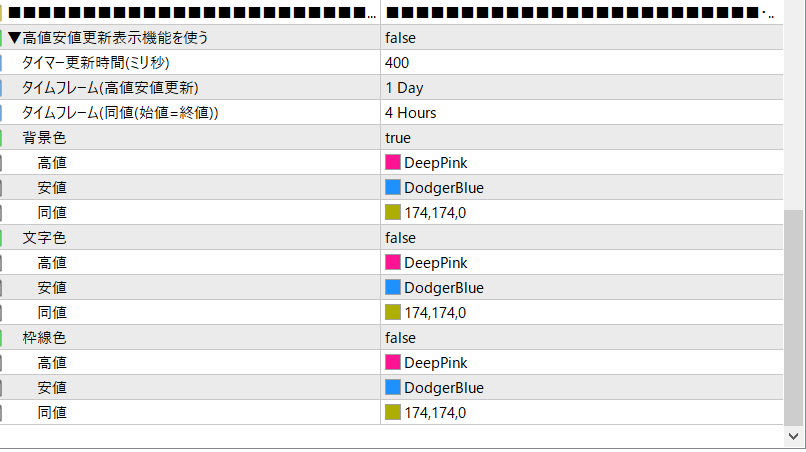806x452 pixels.
Task: Edit タイマー更新時間 value 400
Action: pyautogui.click(x=580, y=63)
